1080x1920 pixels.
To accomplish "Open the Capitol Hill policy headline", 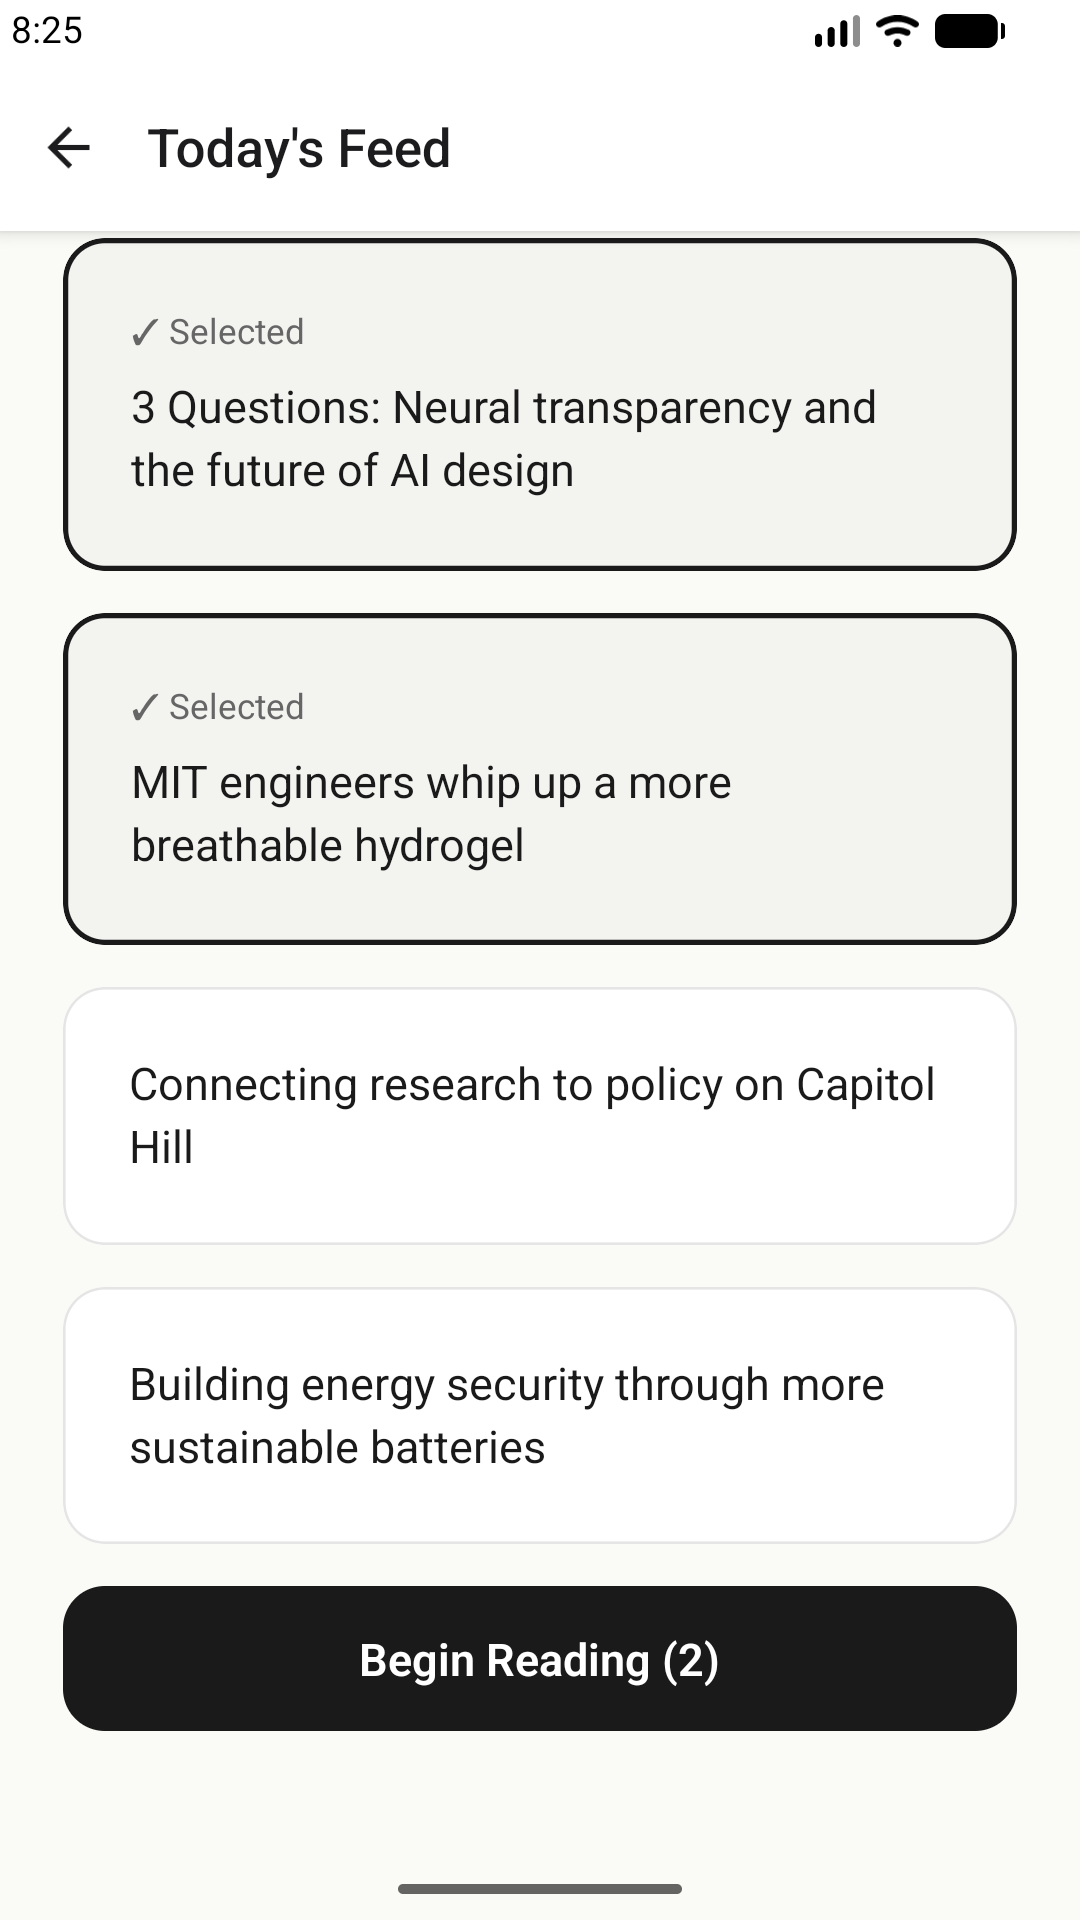I will [x=532, y=1116].
